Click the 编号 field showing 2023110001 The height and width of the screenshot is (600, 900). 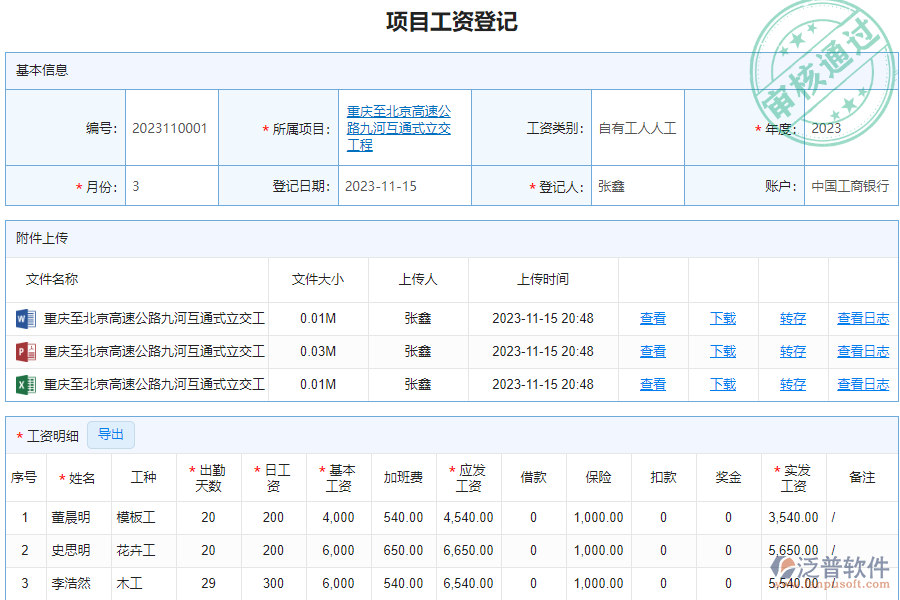(170, 127)
